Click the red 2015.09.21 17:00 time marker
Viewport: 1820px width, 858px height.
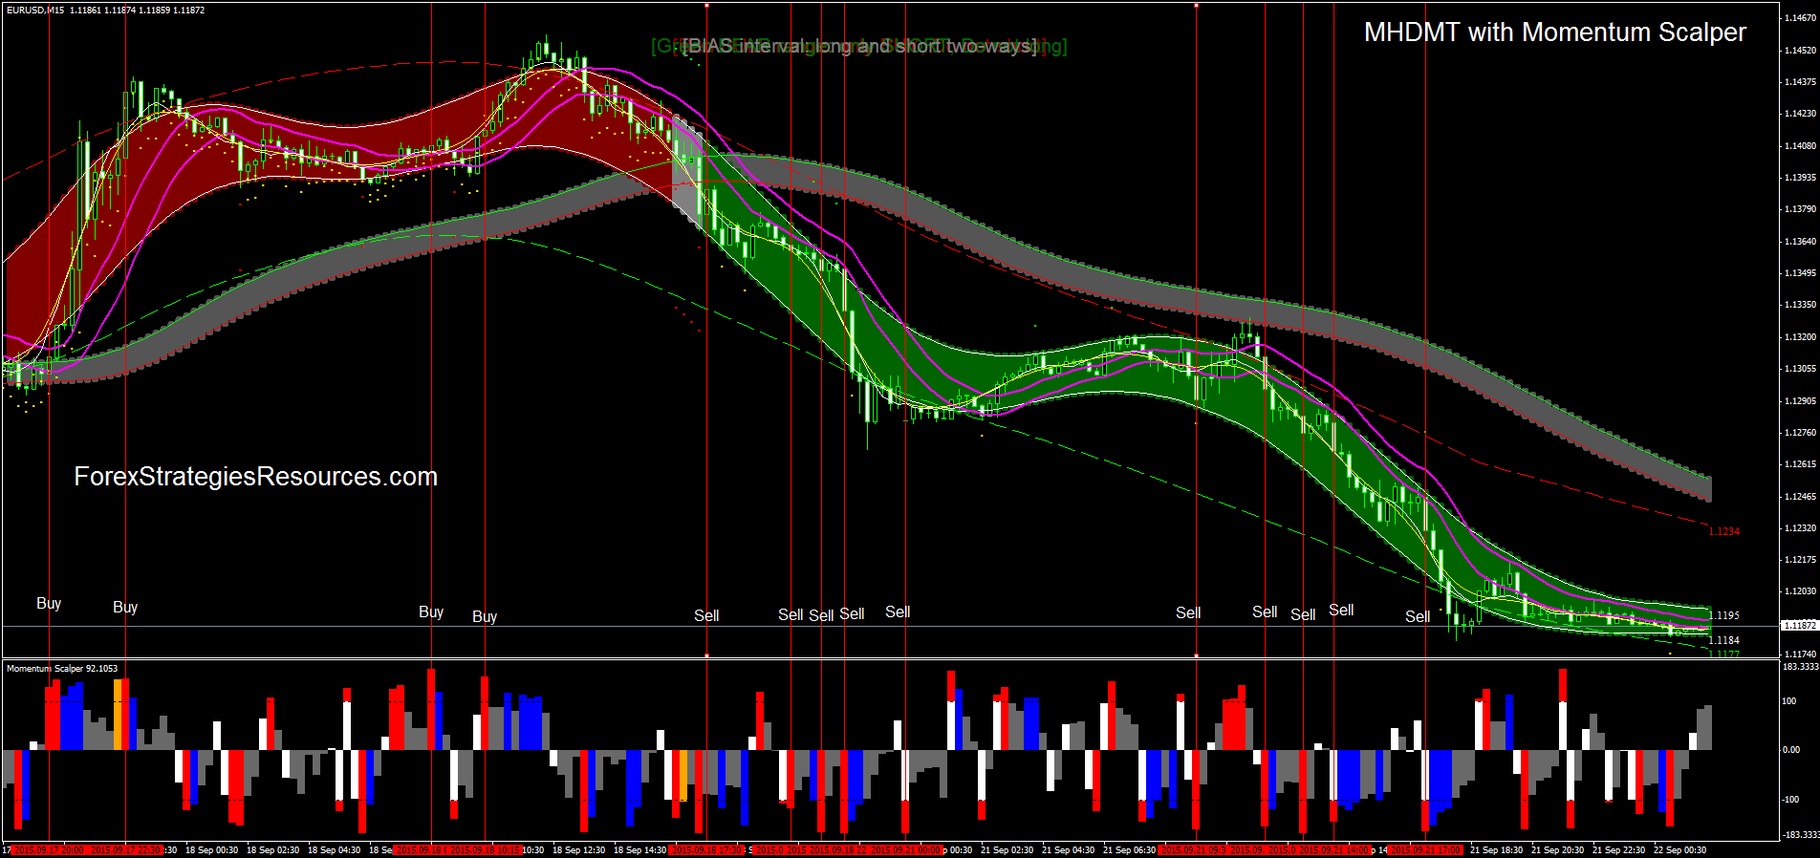tap(1425, 850)
